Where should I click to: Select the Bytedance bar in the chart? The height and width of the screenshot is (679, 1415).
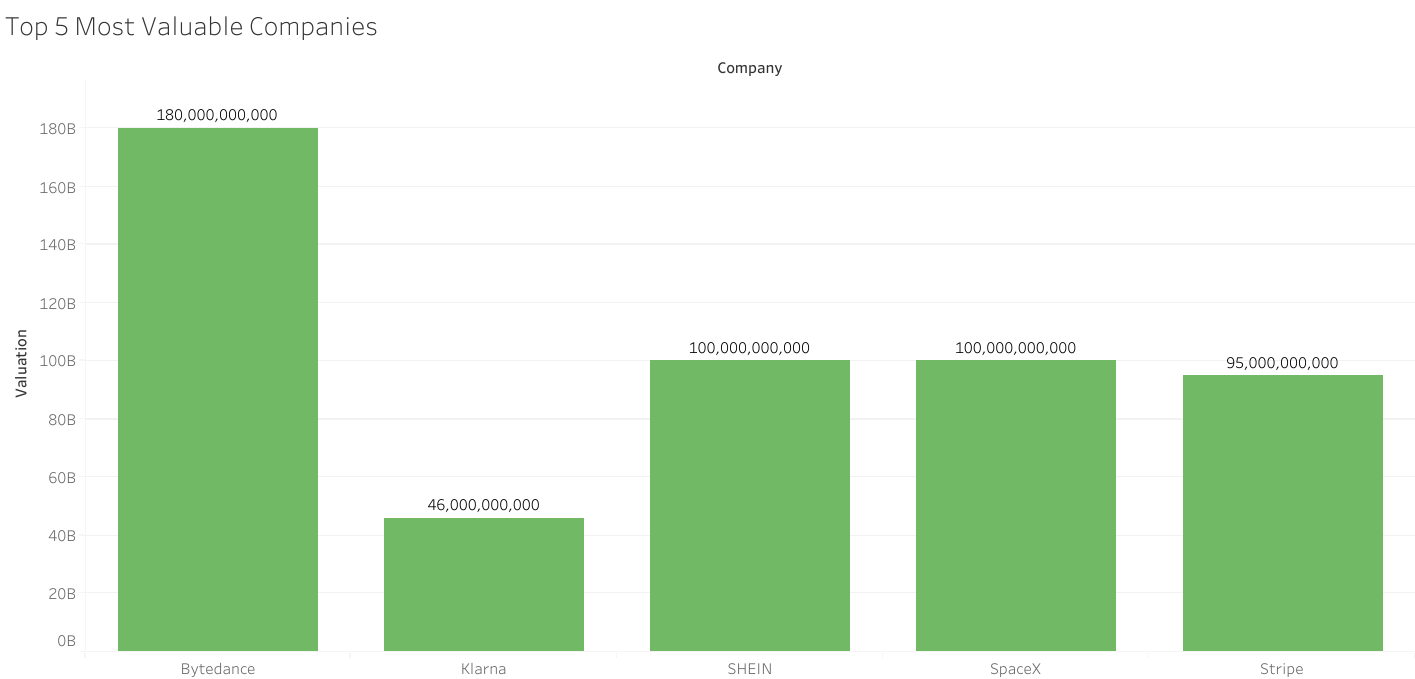[x=218, y=389]
